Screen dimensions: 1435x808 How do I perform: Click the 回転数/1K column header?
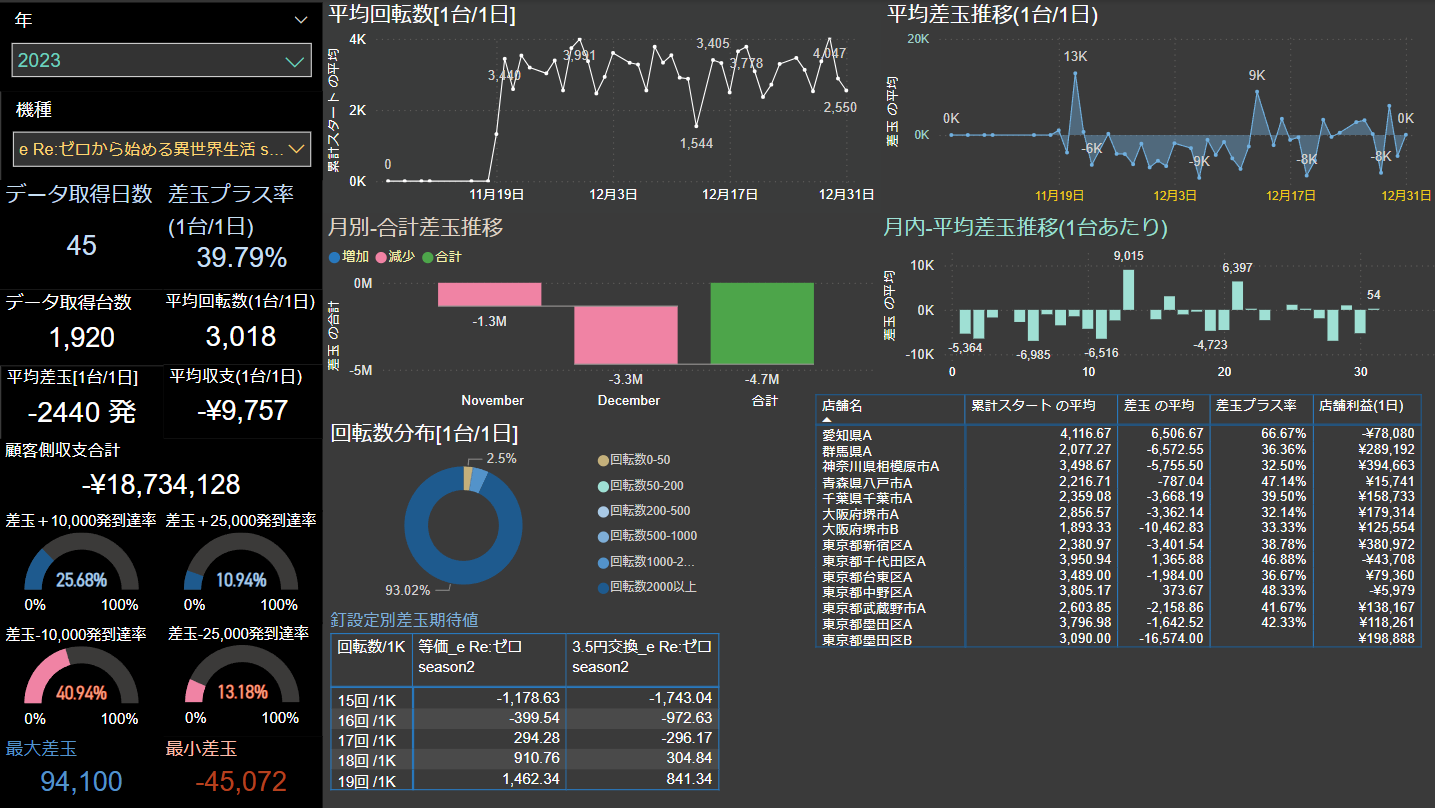(x=370, y=646)
